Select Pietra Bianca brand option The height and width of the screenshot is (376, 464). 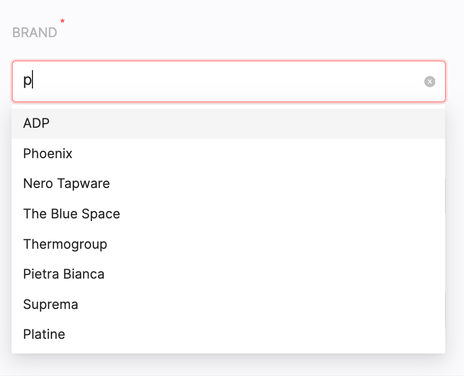pos(228,274)
